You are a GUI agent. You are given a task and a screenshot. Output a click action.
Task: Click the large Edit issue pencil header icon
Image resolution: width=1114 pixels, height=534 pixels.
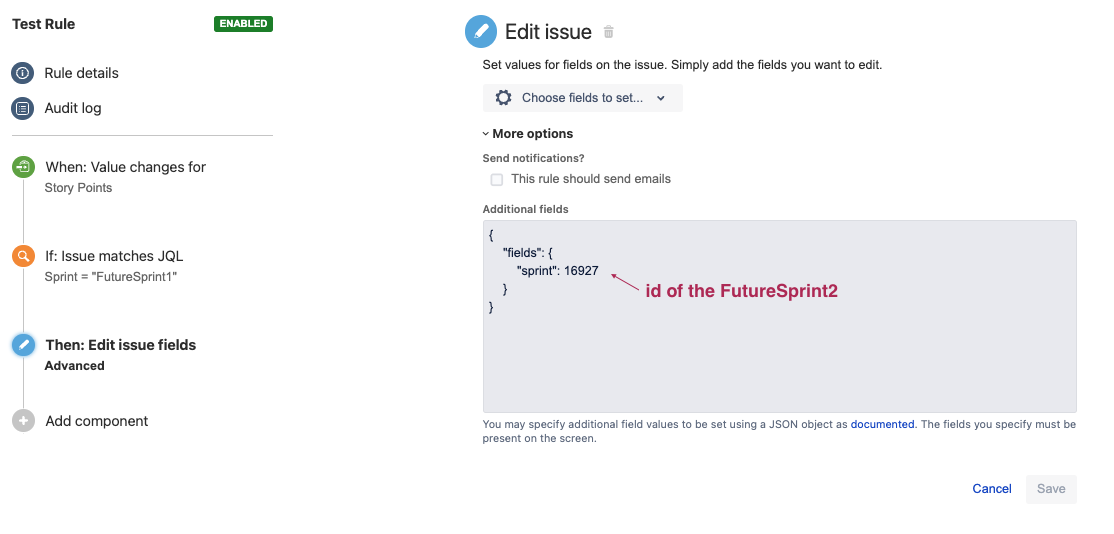point(481,32)
